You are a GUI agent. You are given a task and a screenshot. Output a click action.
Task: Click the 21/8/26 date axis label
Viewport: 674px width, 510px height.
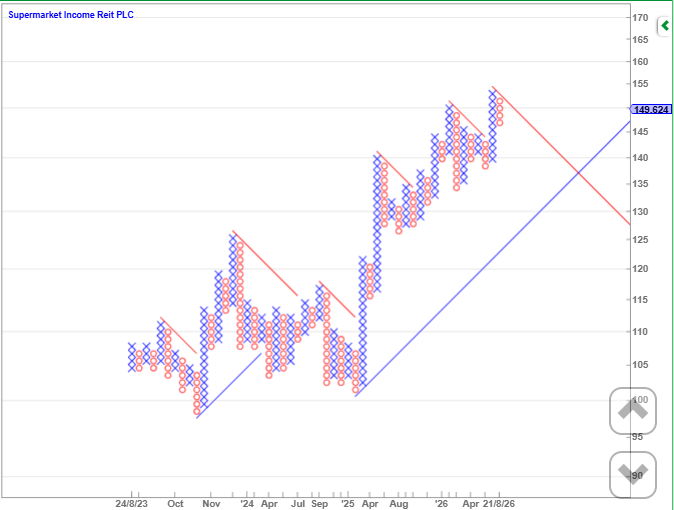(x=499, y=504)
